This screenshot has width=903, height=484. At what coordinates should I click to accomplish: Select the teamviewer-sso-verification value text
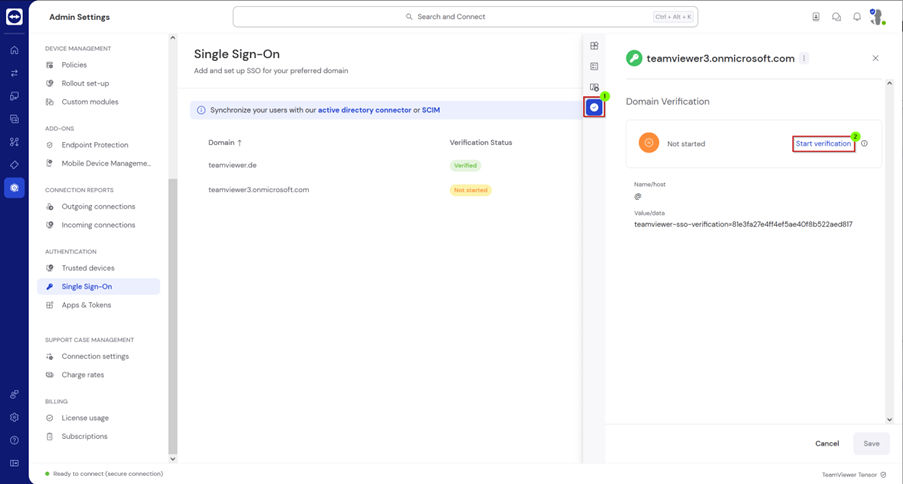[x=743, y=225]
